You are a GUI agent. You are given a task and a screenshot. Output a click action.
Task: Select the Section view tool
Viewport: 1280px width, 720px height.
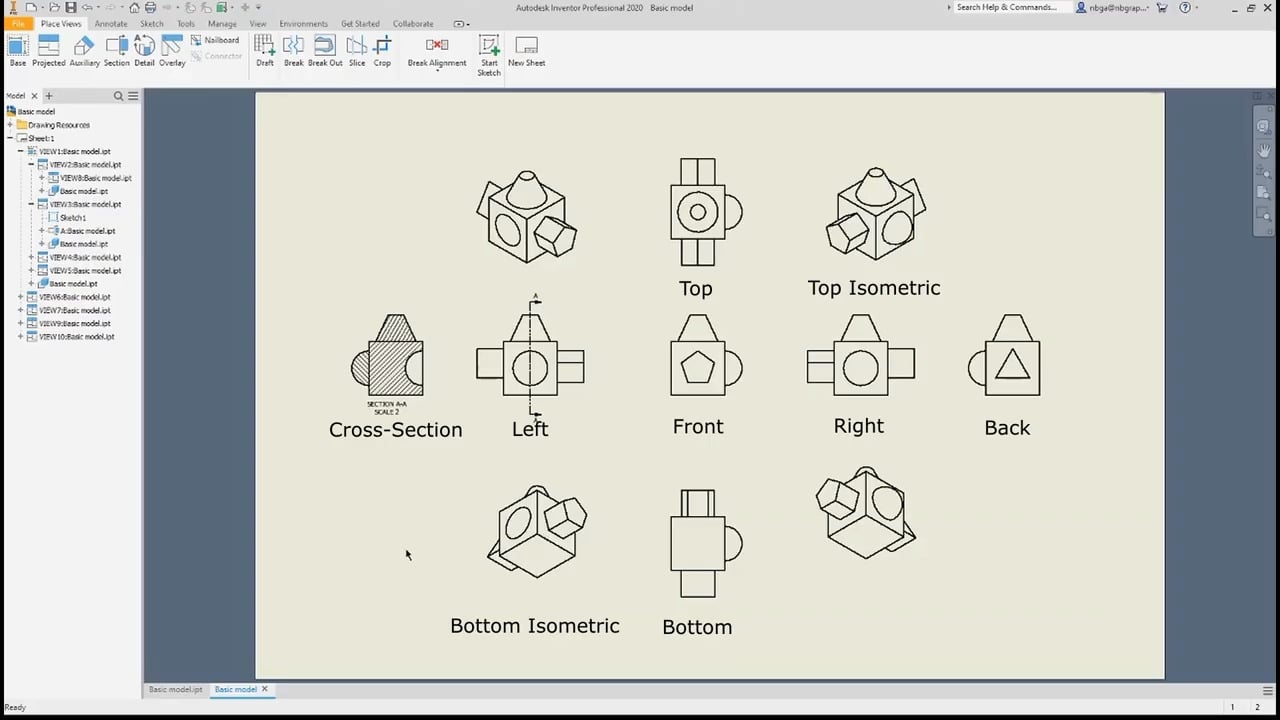pyautogui.click(x=117, y=51)
